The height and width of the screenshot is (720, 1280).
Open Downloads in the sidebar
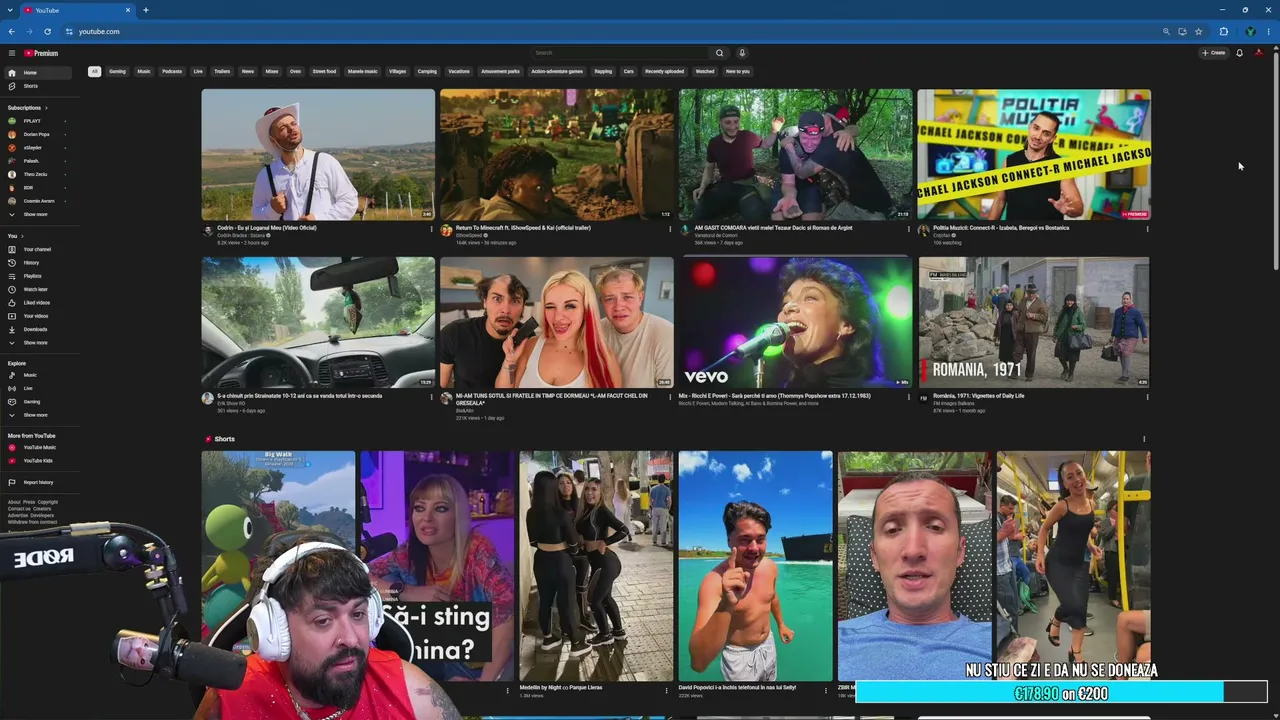pyautogui.click(x=37, y=329)
